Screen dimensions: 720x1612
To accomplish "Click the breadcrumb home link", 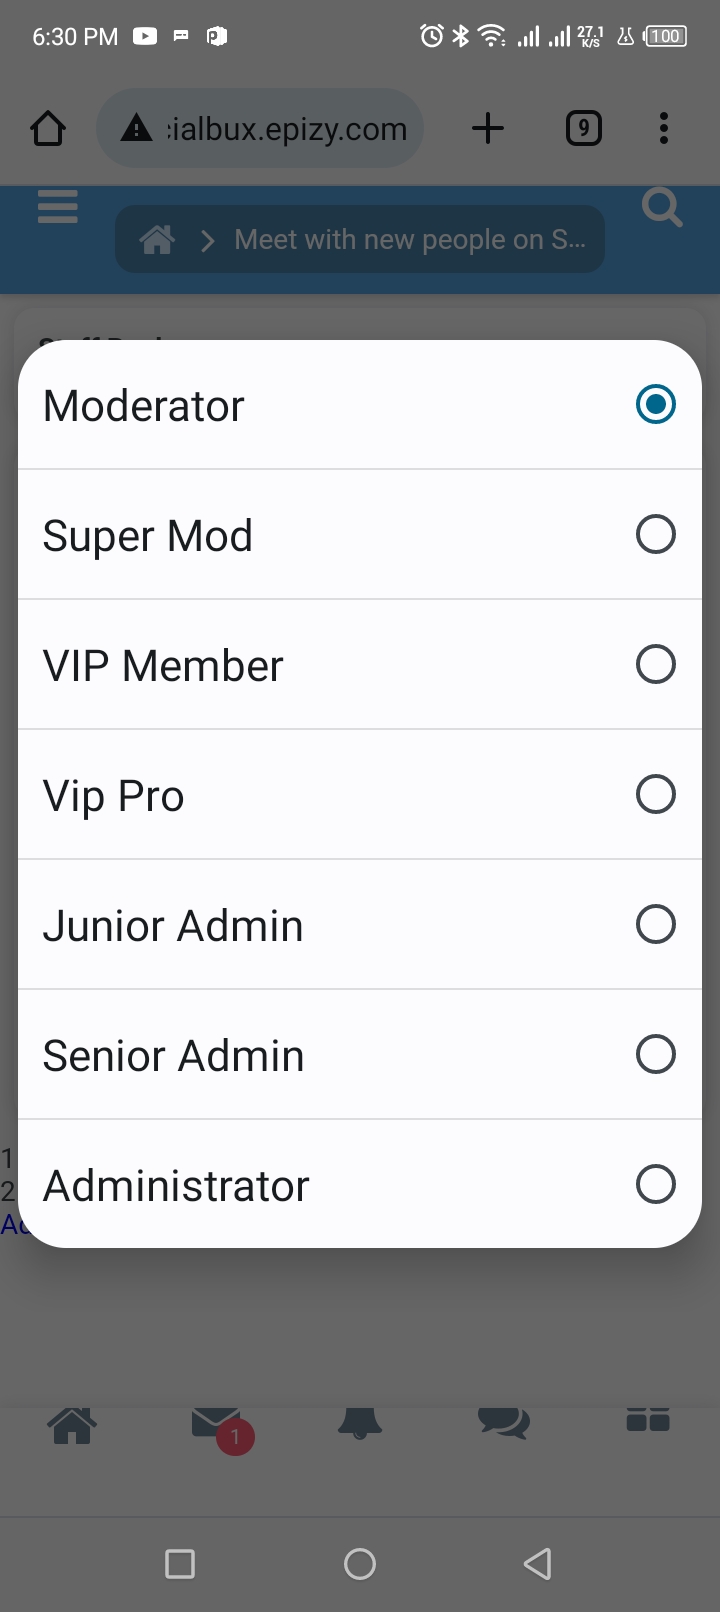I will click(157, 240).
